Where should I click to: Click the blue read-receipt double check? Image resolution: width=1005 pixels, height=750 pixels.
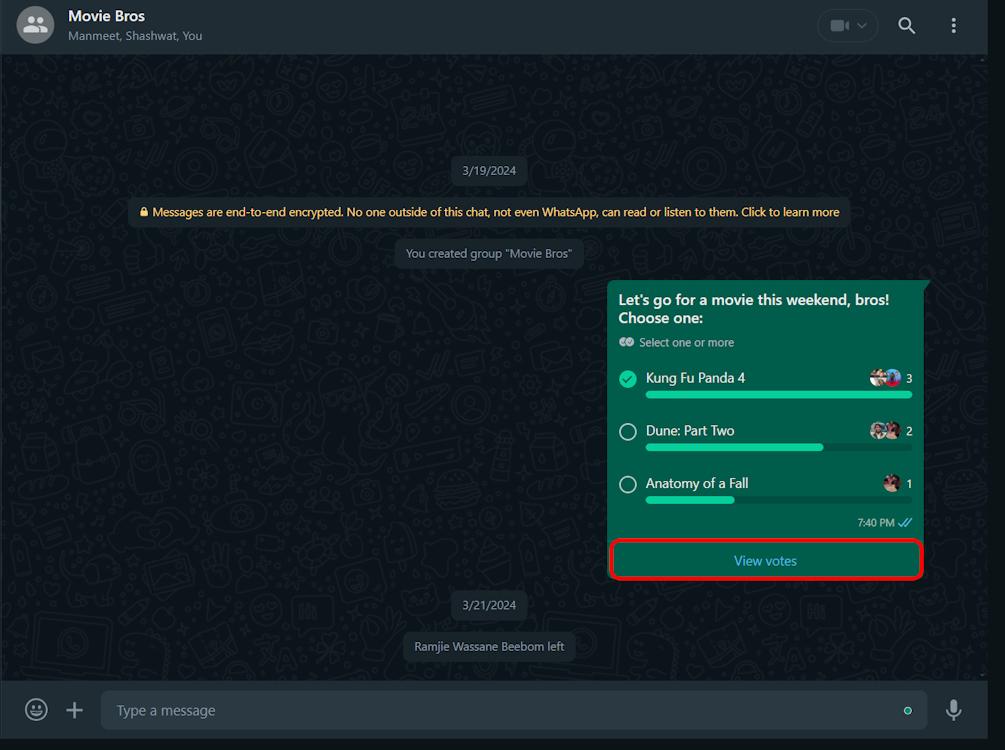(905, 523)
